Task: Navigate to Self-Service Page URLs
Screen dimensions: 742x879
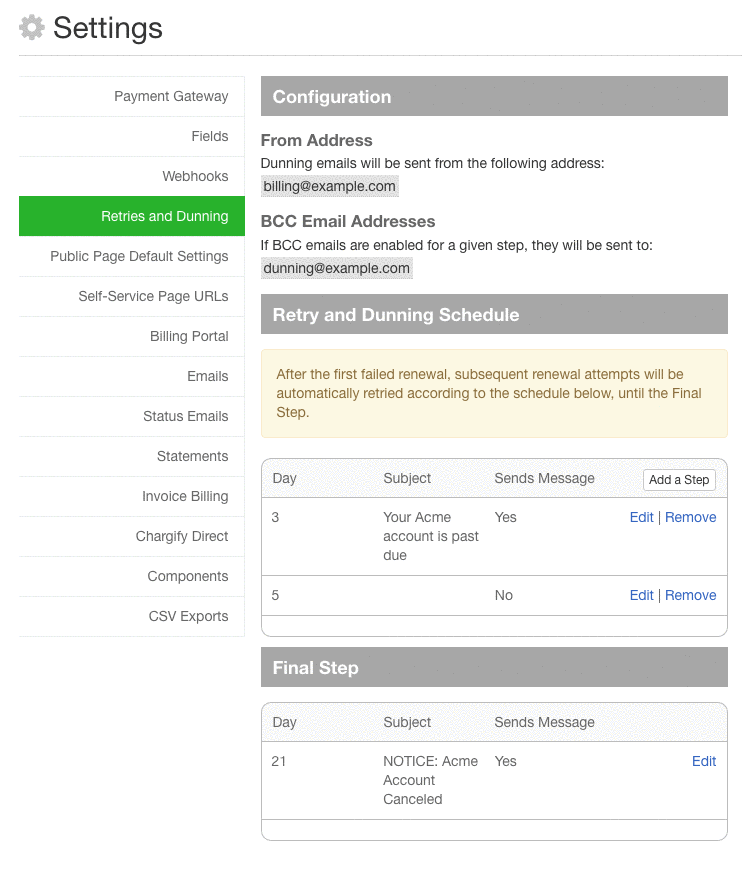Action: pos(153,297)
